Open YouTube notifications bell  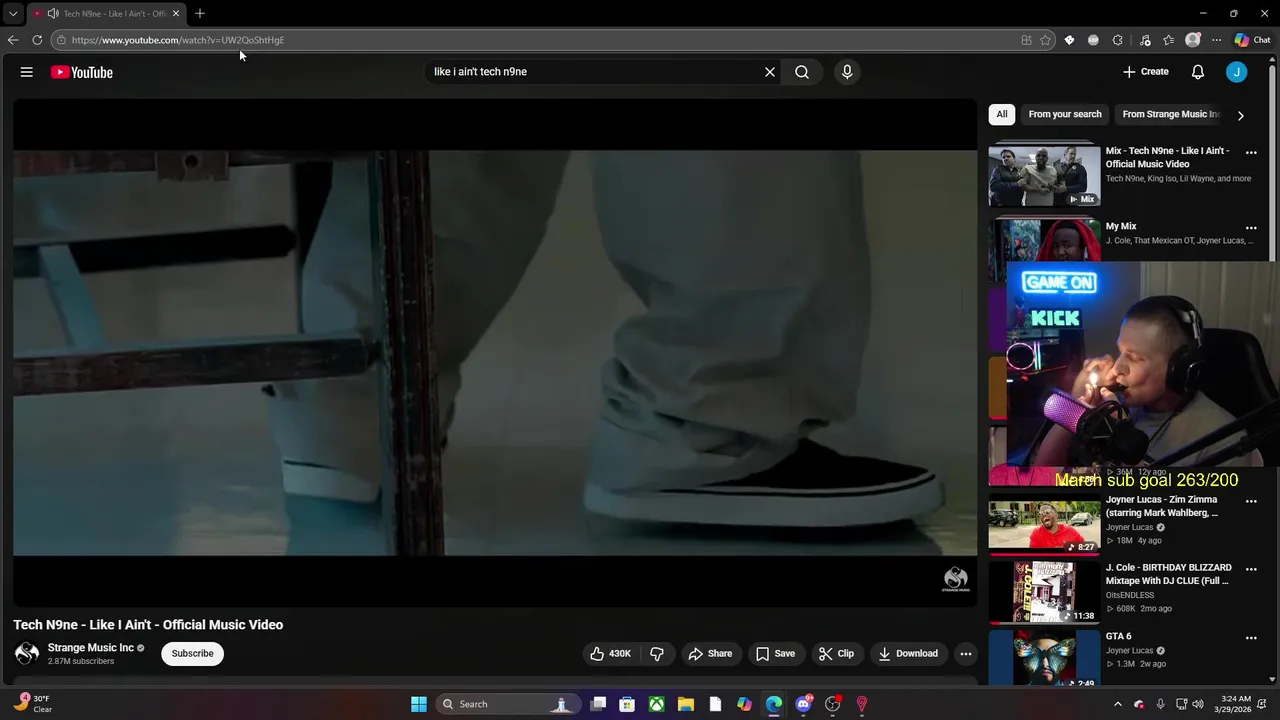(x=1198, y=72)
